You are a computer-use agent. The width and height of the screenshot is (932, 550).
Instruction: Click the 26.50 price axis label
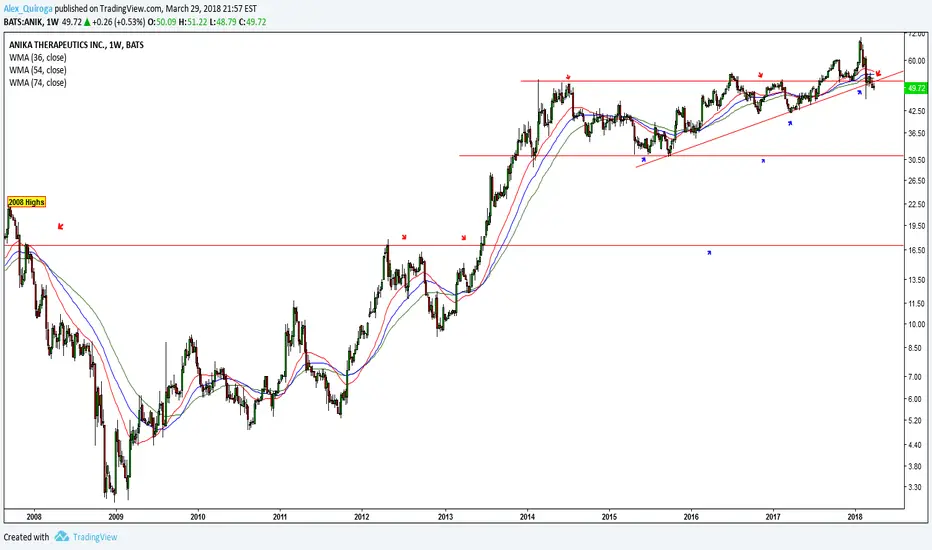point(917,181)
